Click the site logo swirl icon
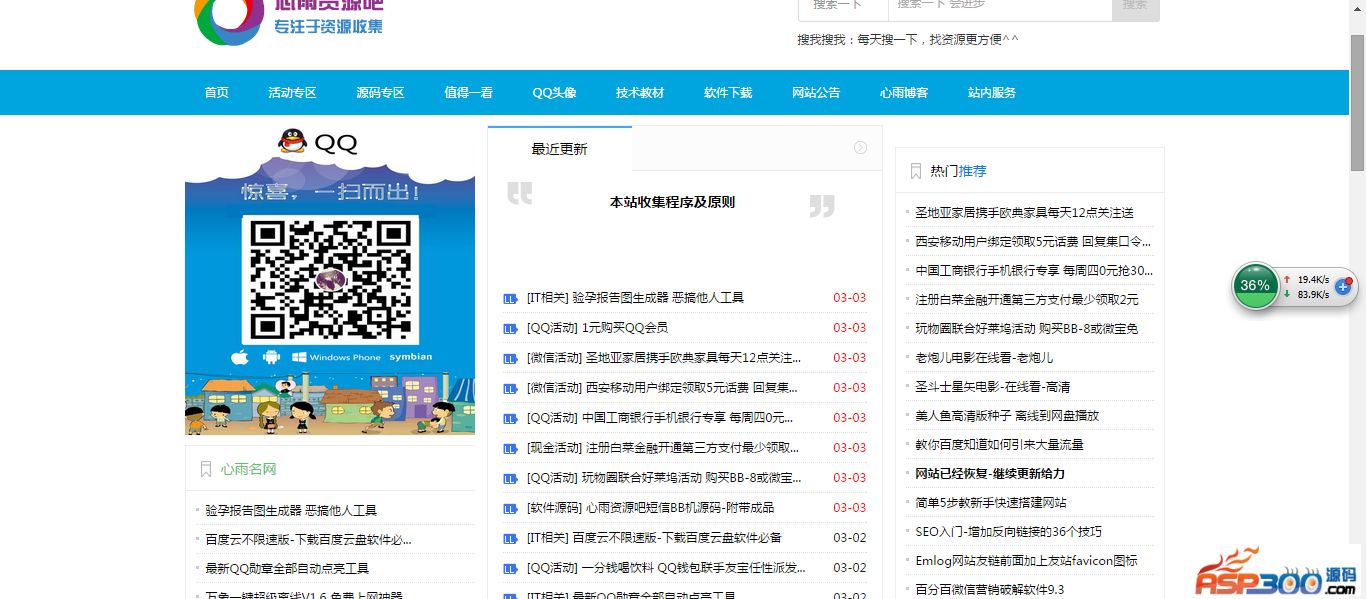The image size is (1366, 599). pos(229,18)
